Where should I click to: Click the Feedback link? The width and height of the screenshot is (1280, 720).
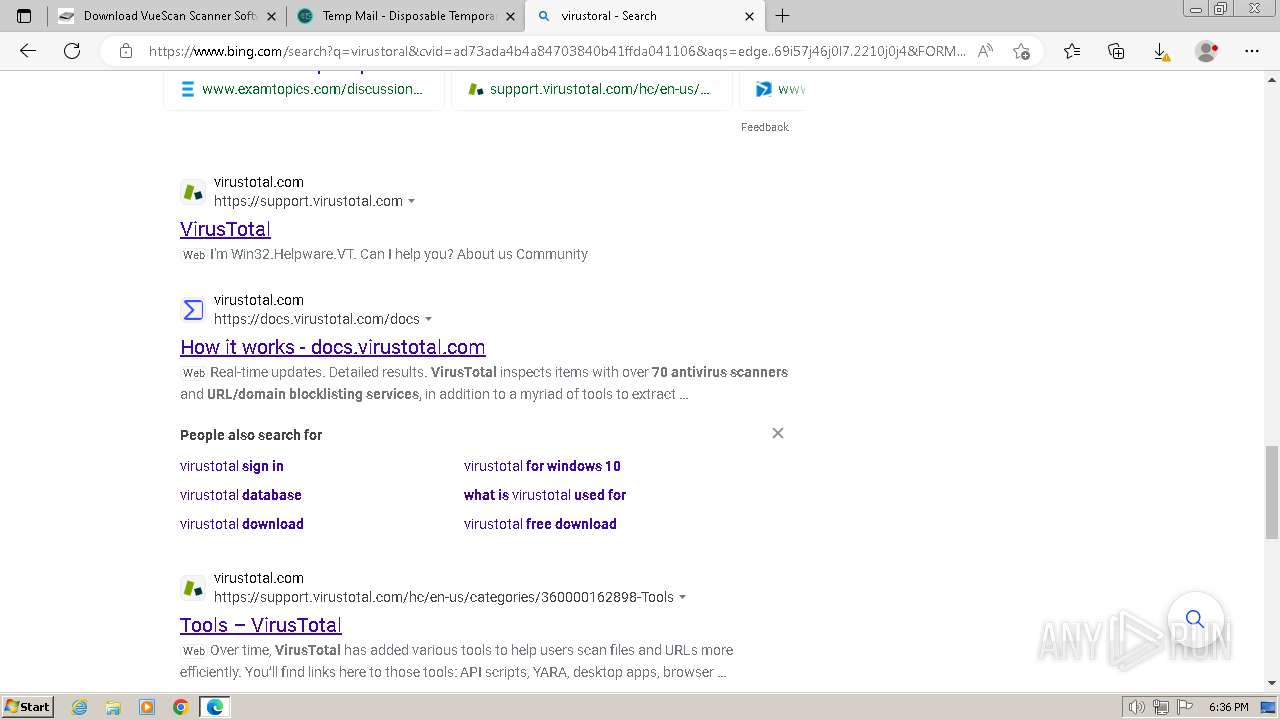[765, 127]
